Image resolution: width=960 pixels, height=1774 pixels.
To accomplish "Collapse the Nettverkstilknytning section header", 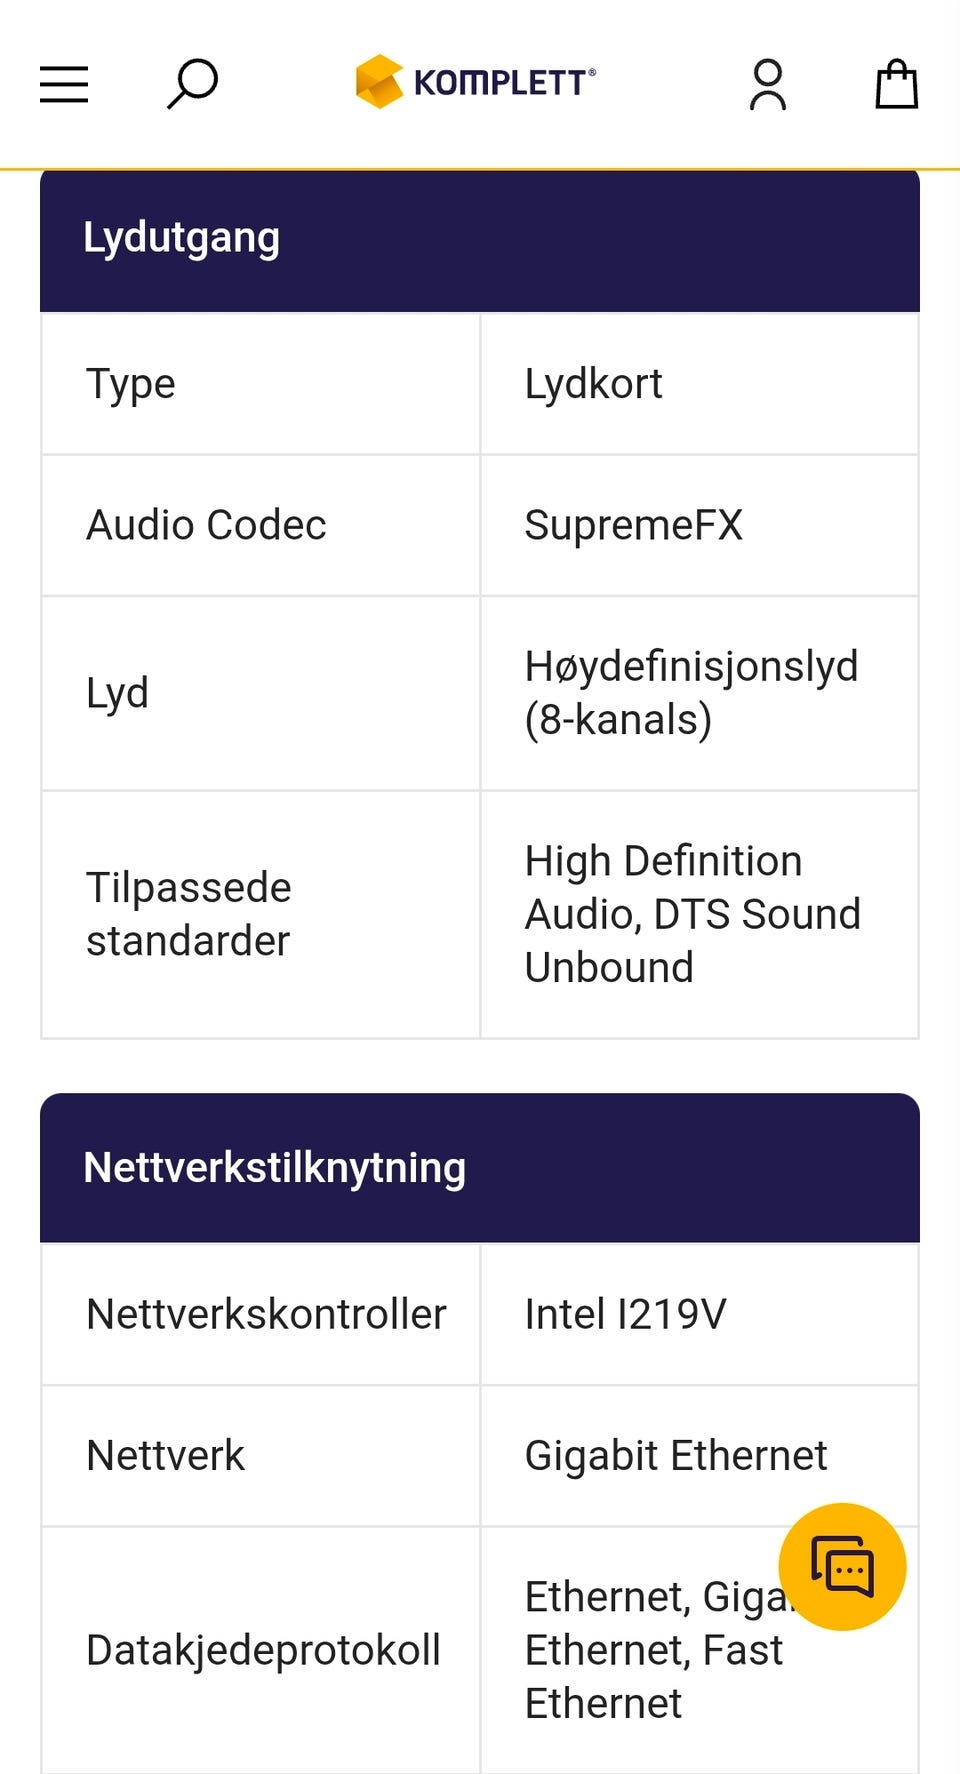I will pos(480,1168).
